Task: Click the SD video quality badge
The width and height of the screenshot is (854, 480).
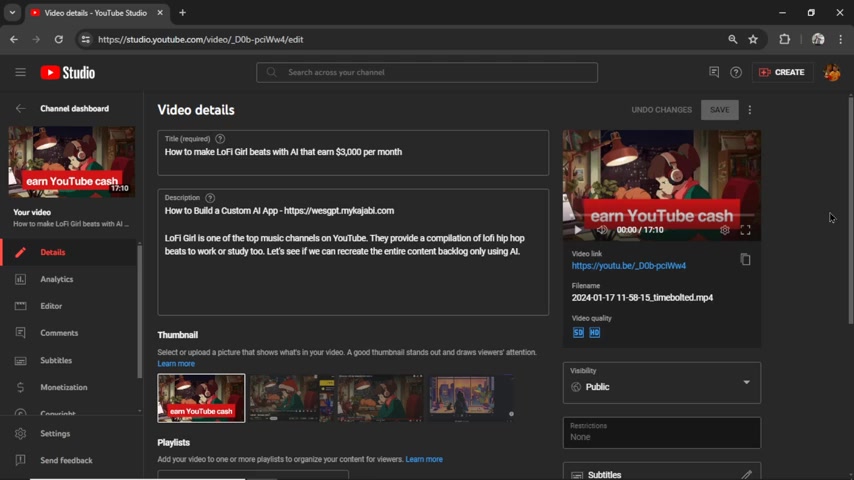Action: [x=578, y=332]
